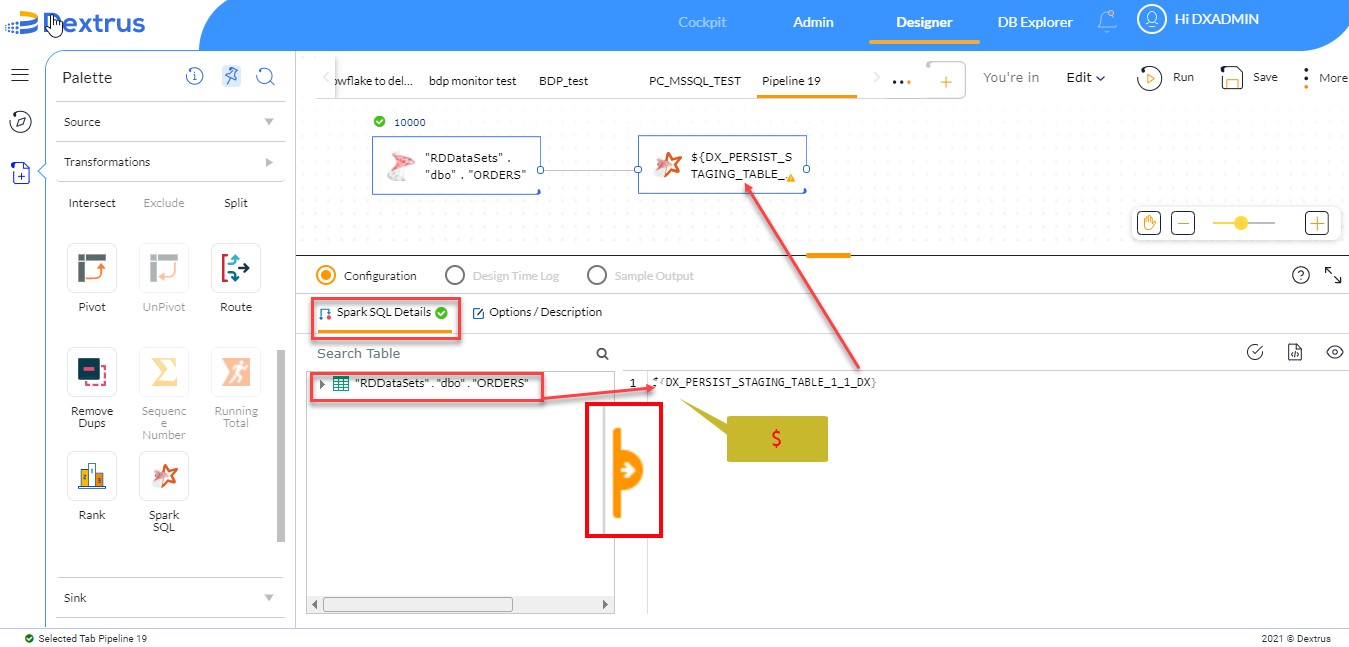Zoom in with the plus button
This screenshot has height=647, width=1349.
point(1317,223)
